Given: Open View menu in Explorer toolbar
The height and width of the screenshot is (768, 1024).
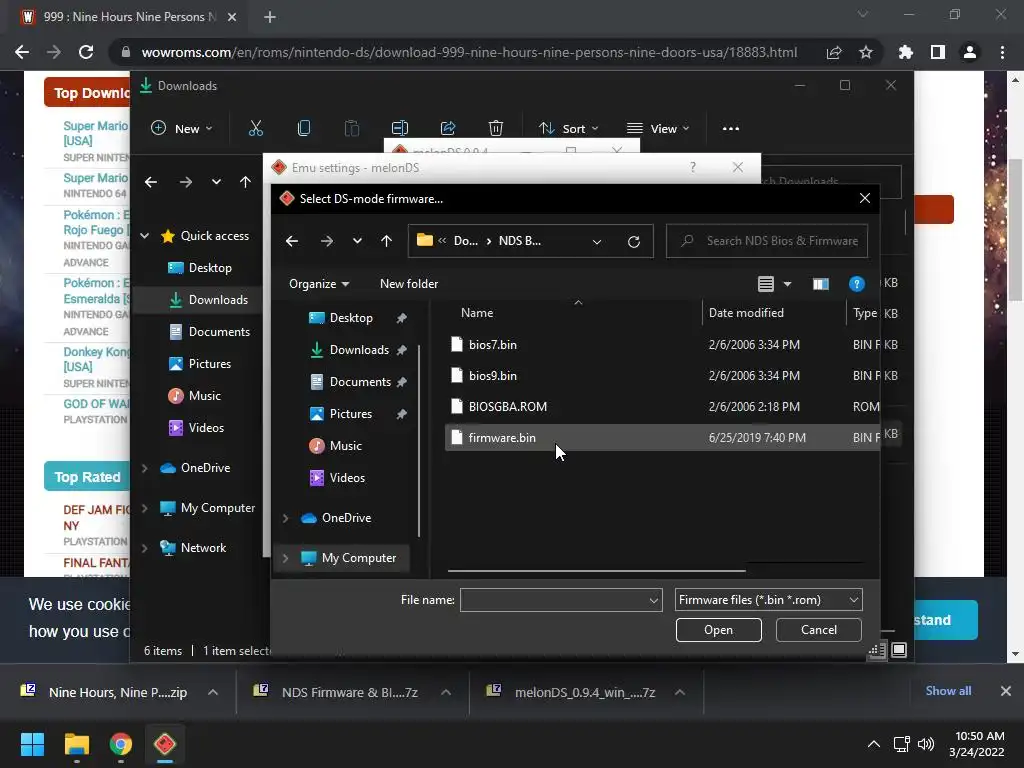Looking at the screenshot, I should (658, 129).
